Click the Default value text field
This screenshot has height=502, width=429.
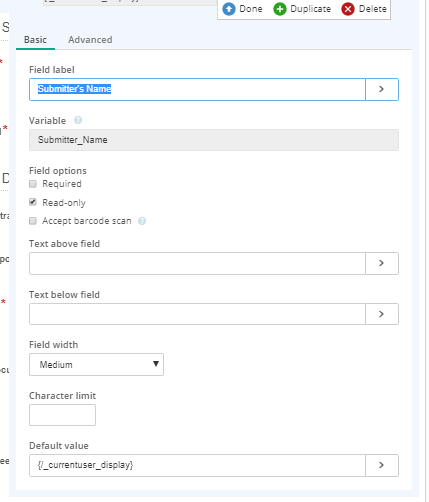pyautogui.click(x=197, y=465)
